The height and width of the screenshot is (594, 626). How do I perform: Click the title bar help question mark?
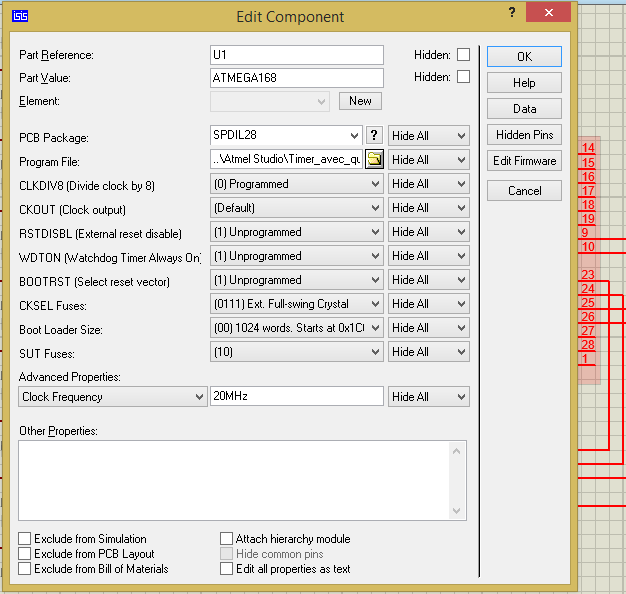(x=512, y=12)
